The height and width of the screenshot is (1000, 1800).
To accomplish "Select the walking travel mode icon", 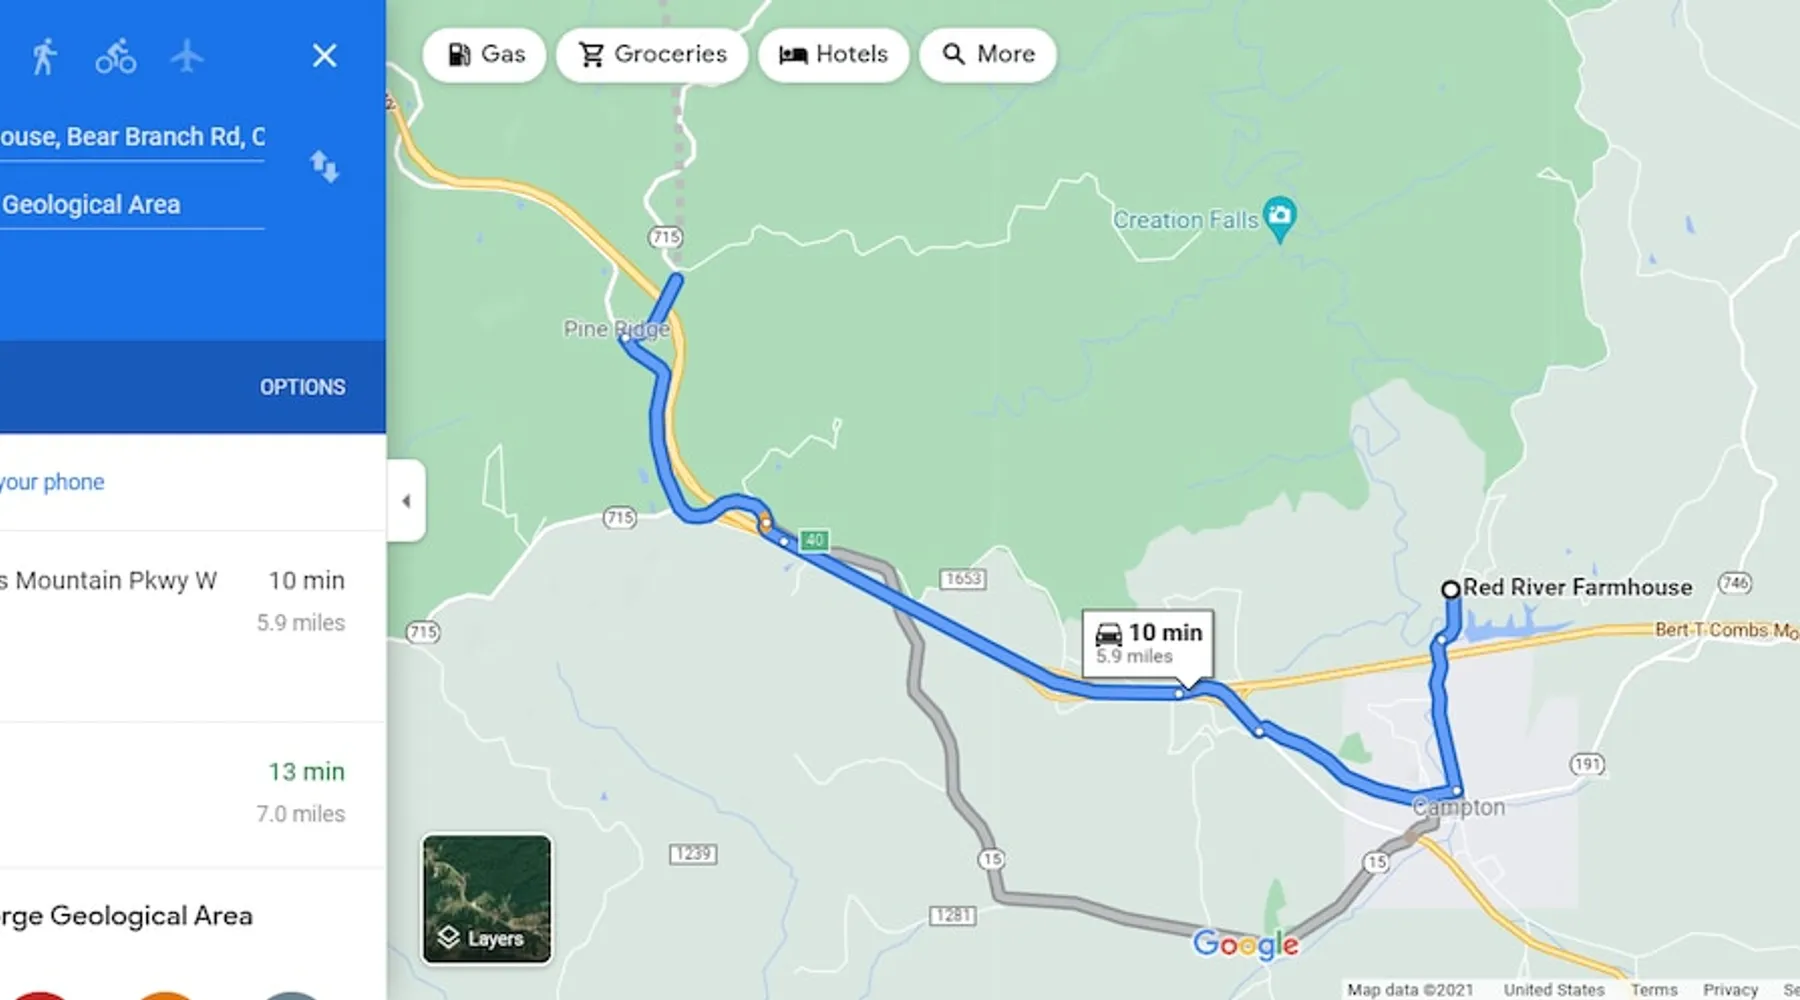I will coord(43,57).
